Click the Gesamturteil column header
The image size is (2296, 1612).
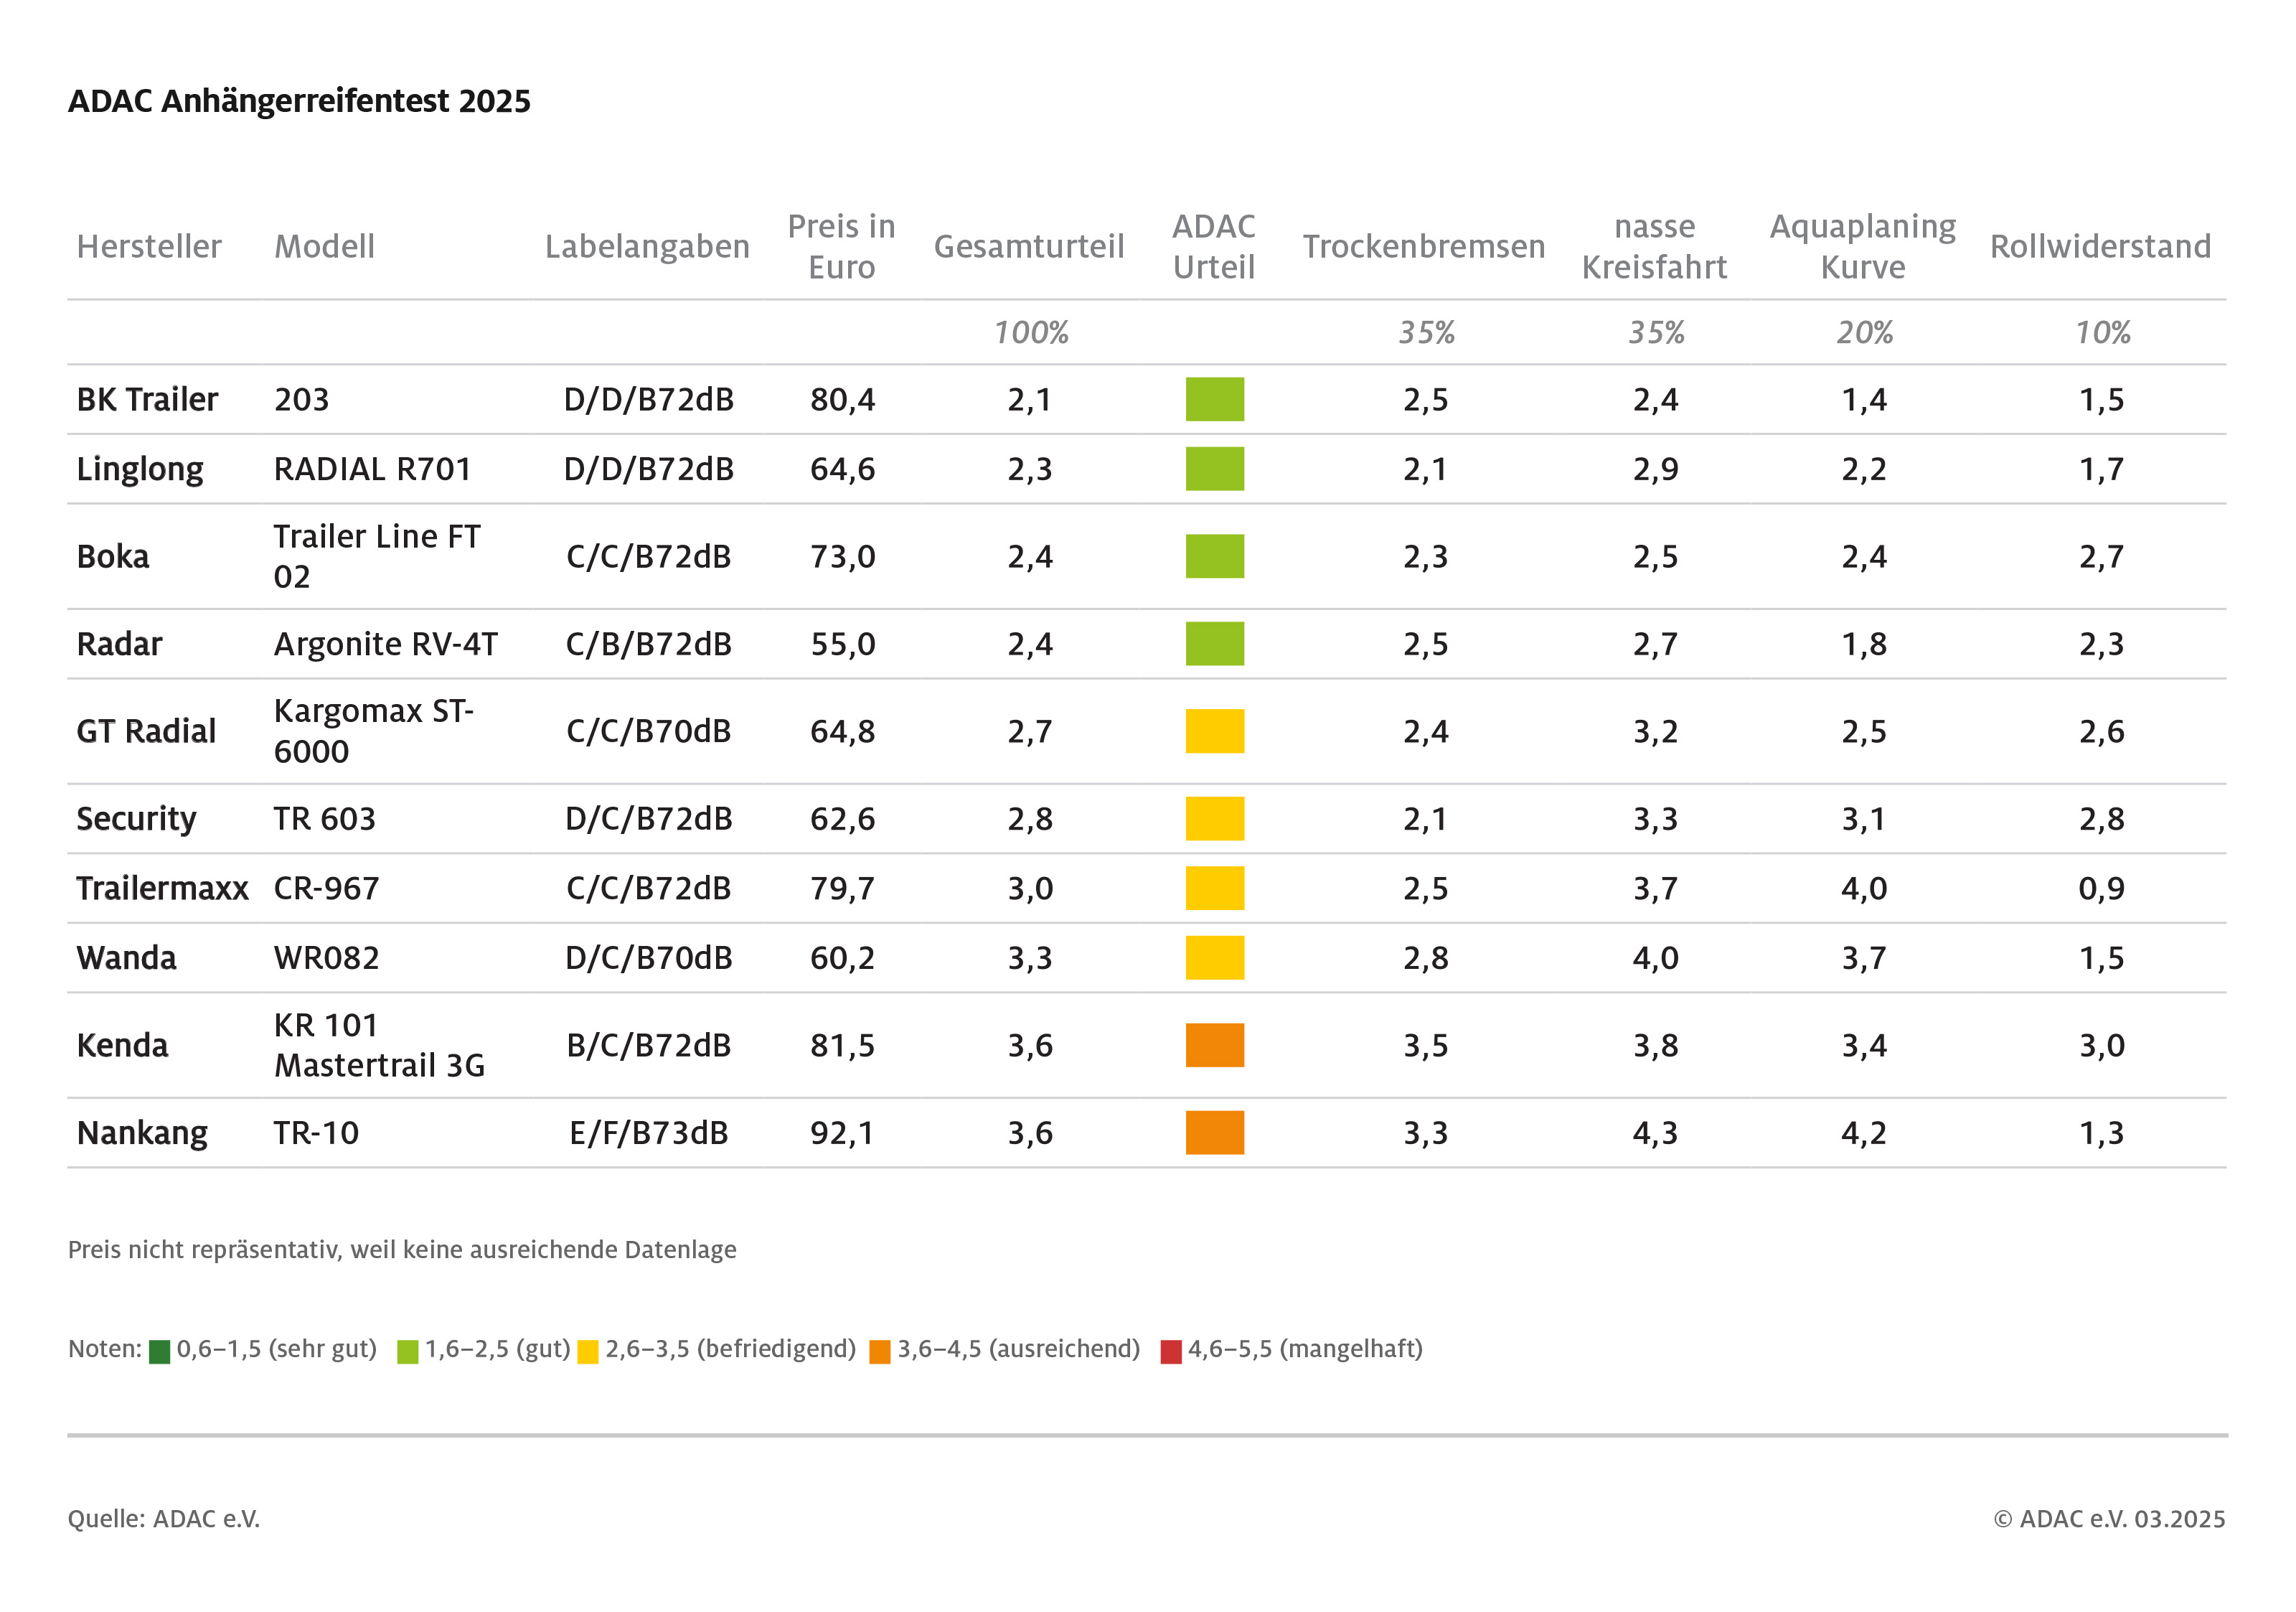1028,247
